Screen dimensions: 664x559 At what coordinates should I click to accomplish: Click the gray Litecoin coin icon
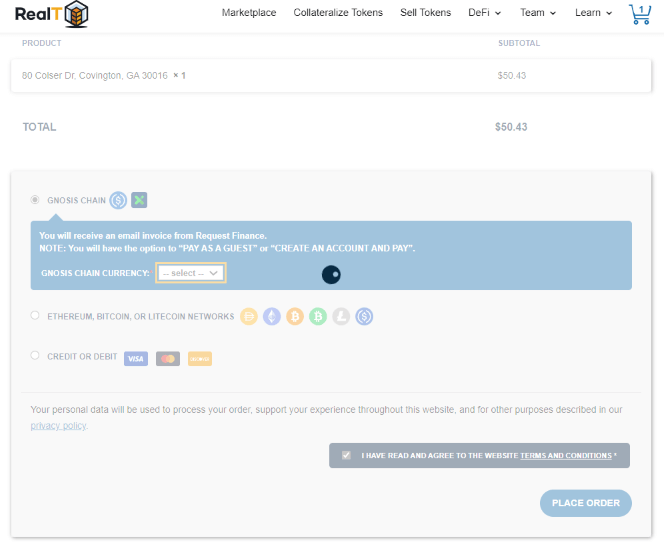click(341, 316)
